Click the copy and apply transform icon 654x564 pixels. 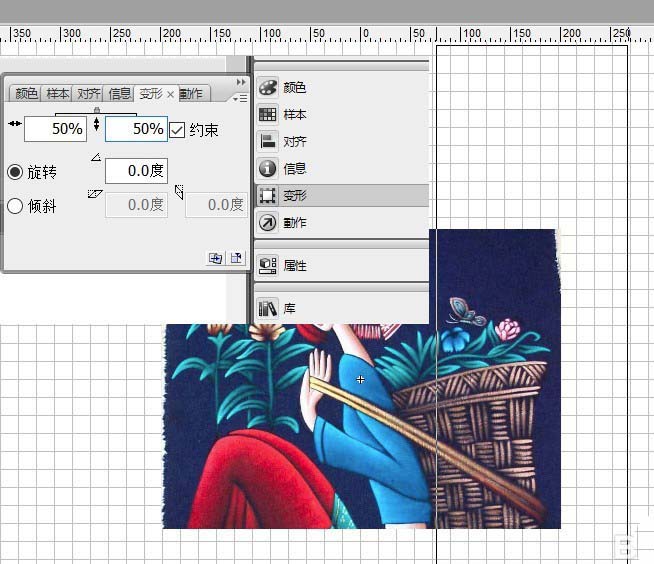215,258
